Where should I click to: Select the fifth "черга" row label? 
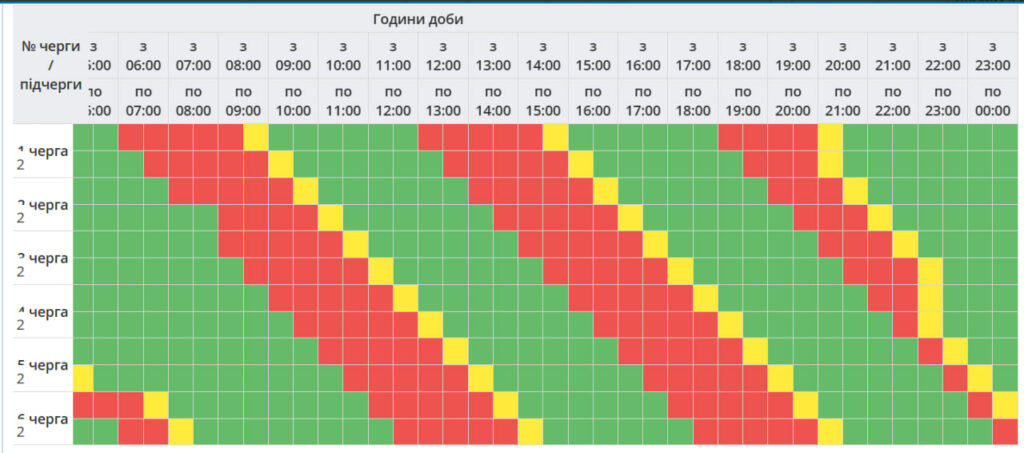coord(43,365)
